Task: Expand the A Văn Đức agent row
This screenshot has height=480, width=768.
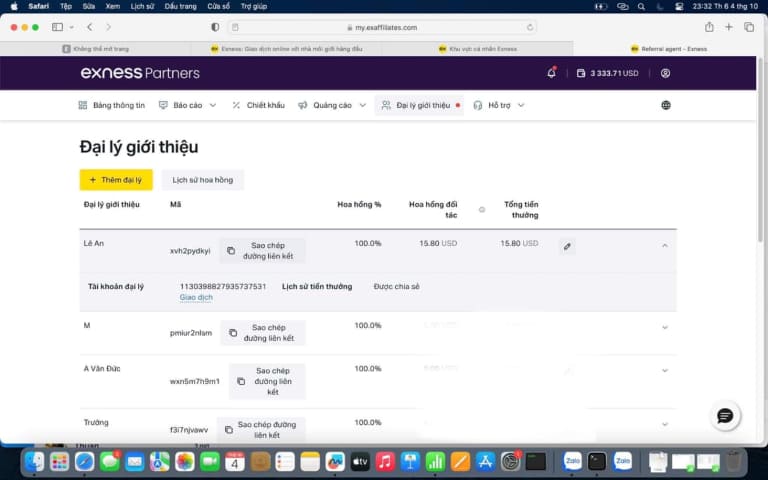Action: point(665,370)
